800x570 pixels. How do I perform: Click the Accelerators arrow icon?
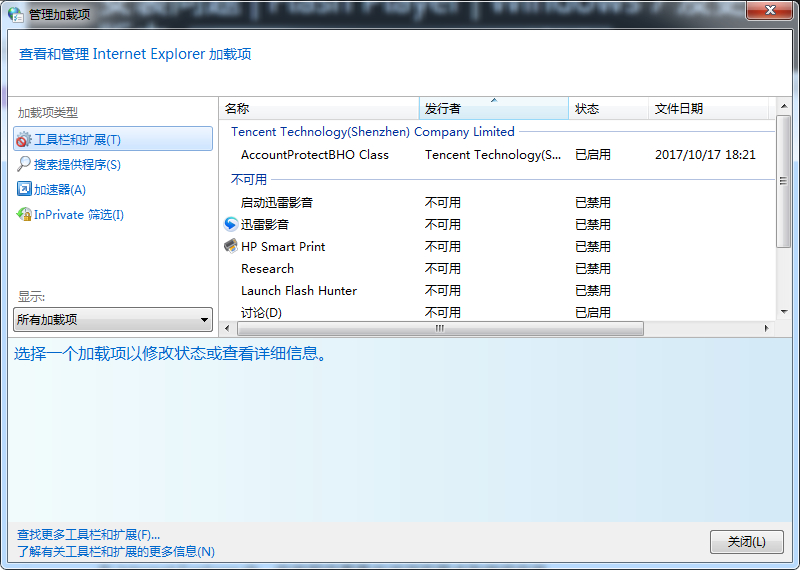point(23,189)
